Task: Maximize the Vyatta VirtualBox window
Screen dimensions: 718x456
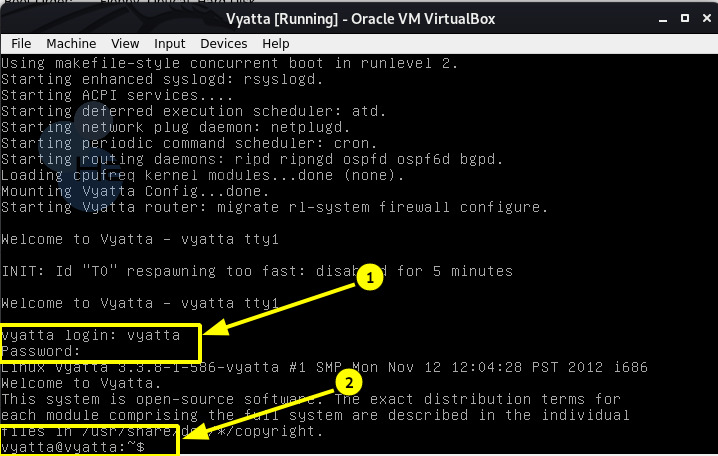Action: [685, 18]
